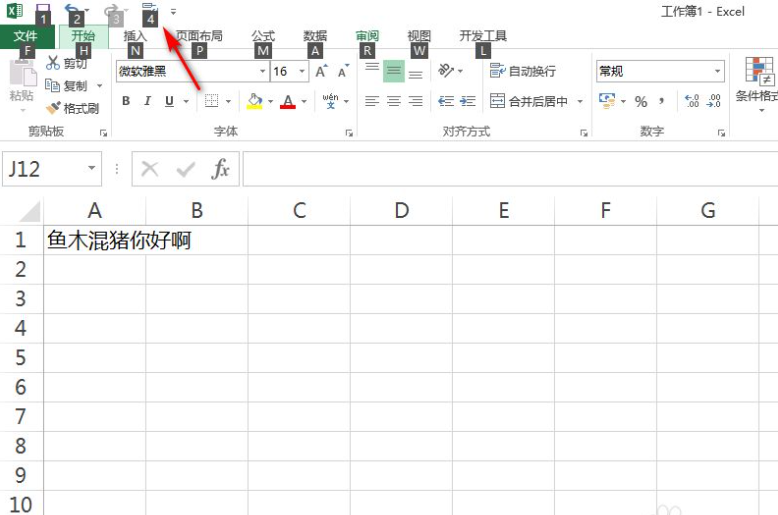
Task: Switch to the 插入 (Insert) tab
Action: coord(135,36)
